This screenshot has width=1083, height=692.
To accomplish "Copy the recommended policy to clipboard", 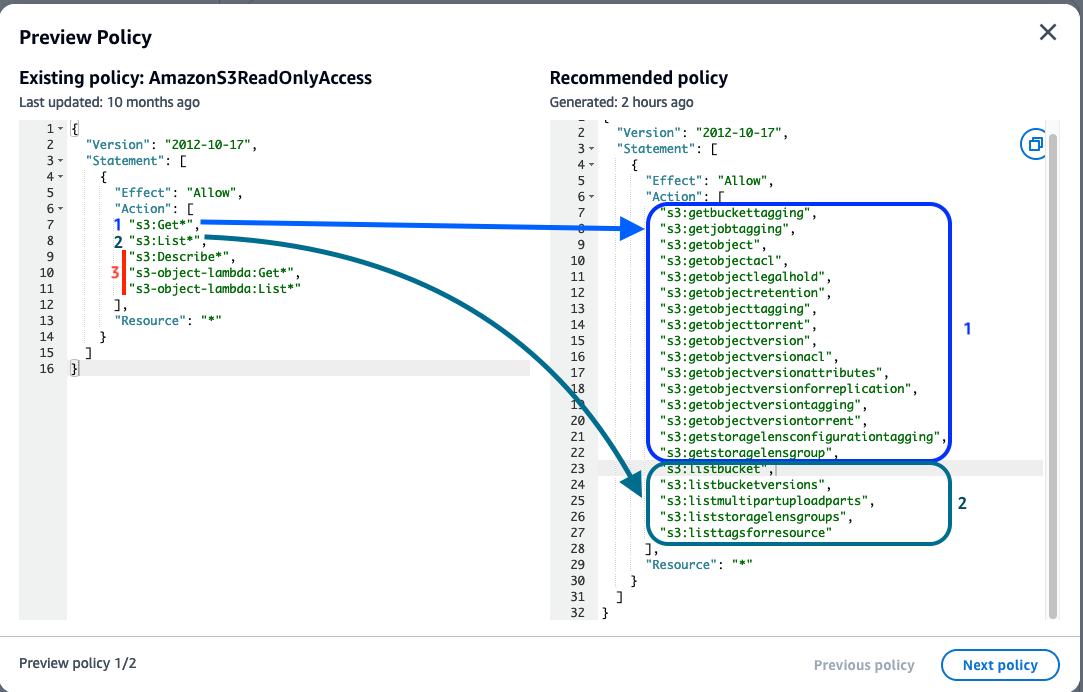I will pos(1035,144).
